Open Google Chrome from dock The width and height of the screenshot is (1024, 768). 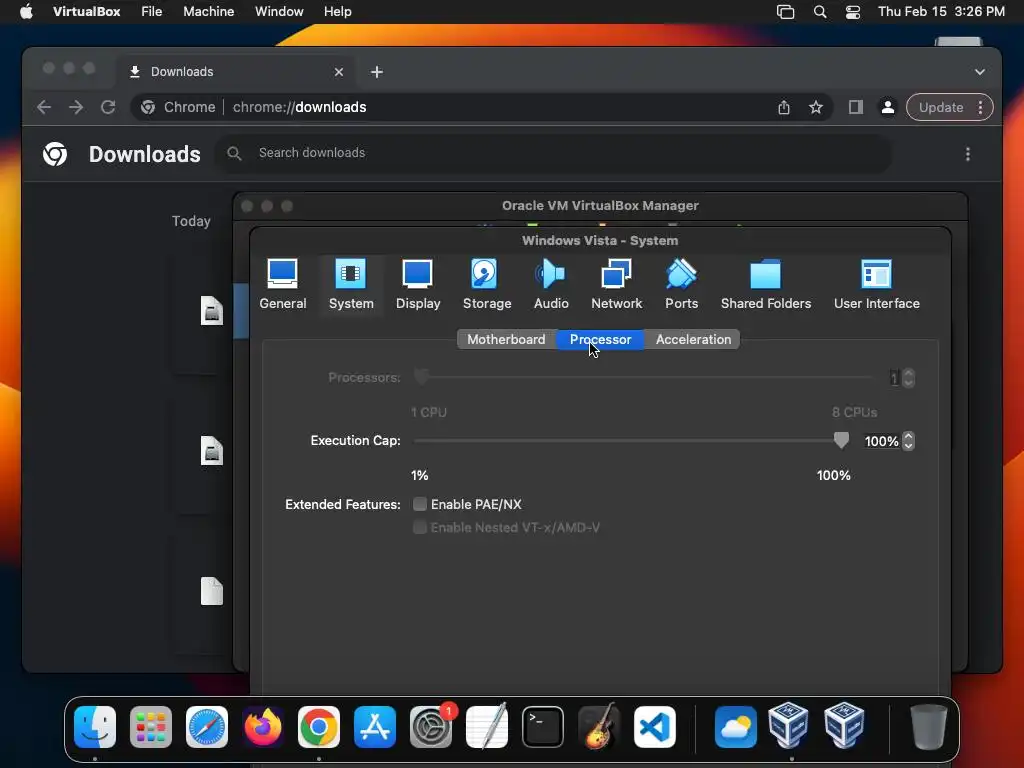[319, 727]
